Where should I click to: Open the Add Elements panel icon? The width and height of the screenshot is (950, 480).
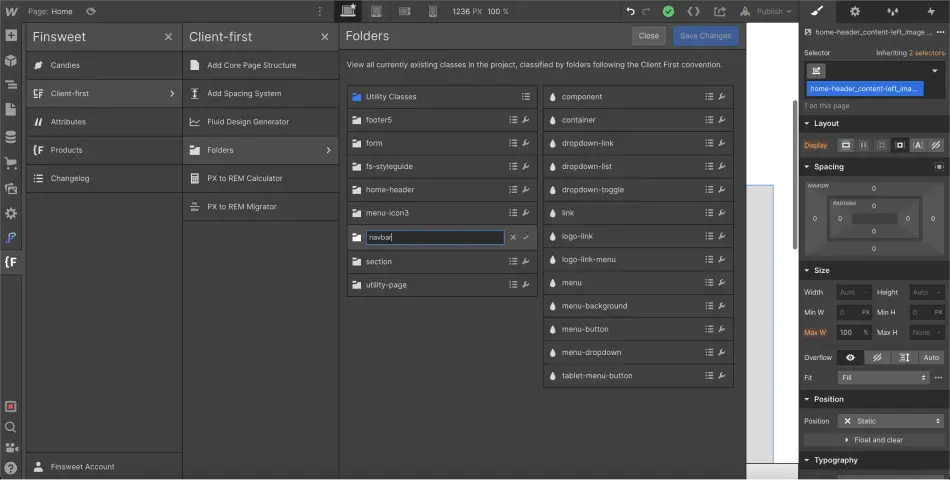11,35
